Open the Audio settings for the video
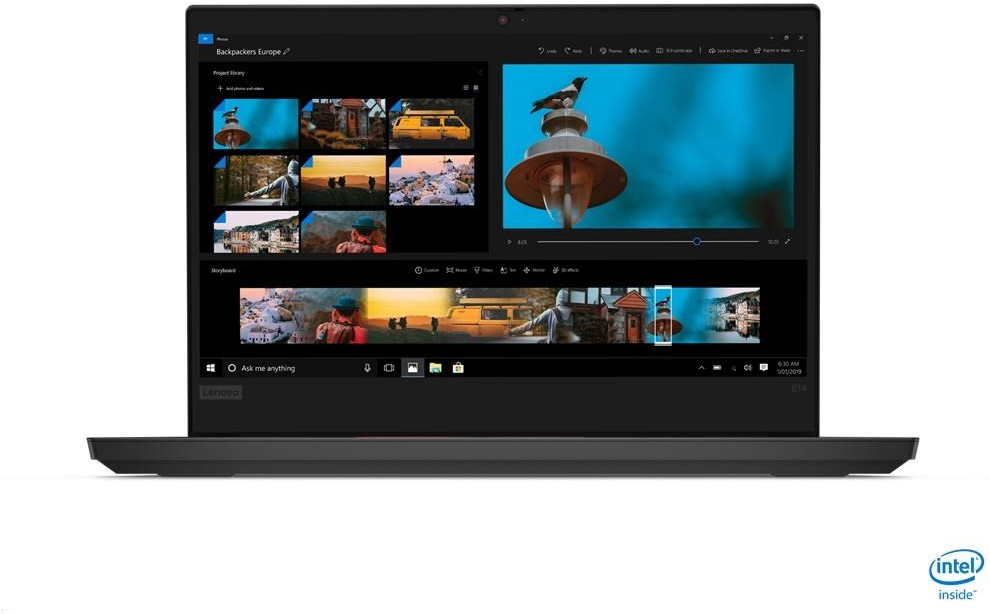 tap(639, 50)
